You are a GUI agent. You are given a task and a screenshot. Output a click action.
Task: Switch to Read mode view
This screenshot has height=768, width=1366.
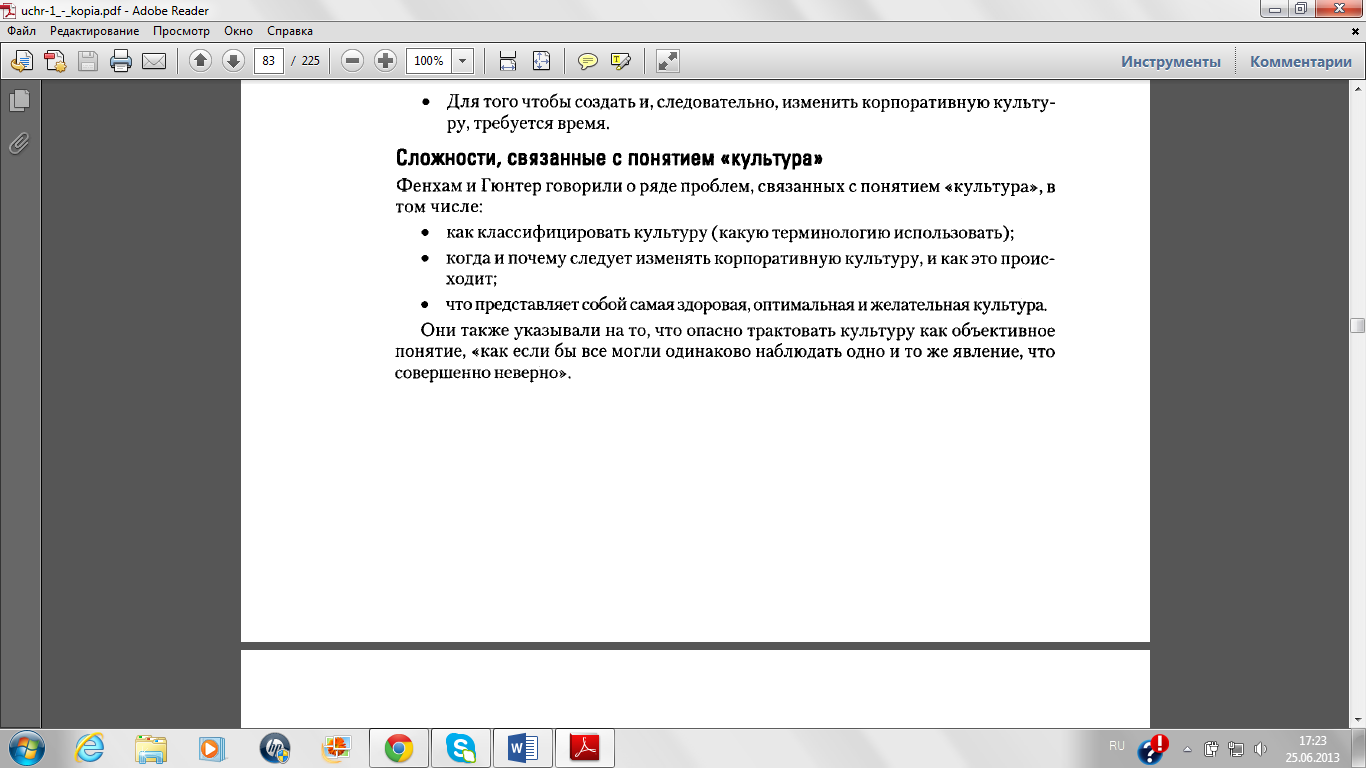668,61
